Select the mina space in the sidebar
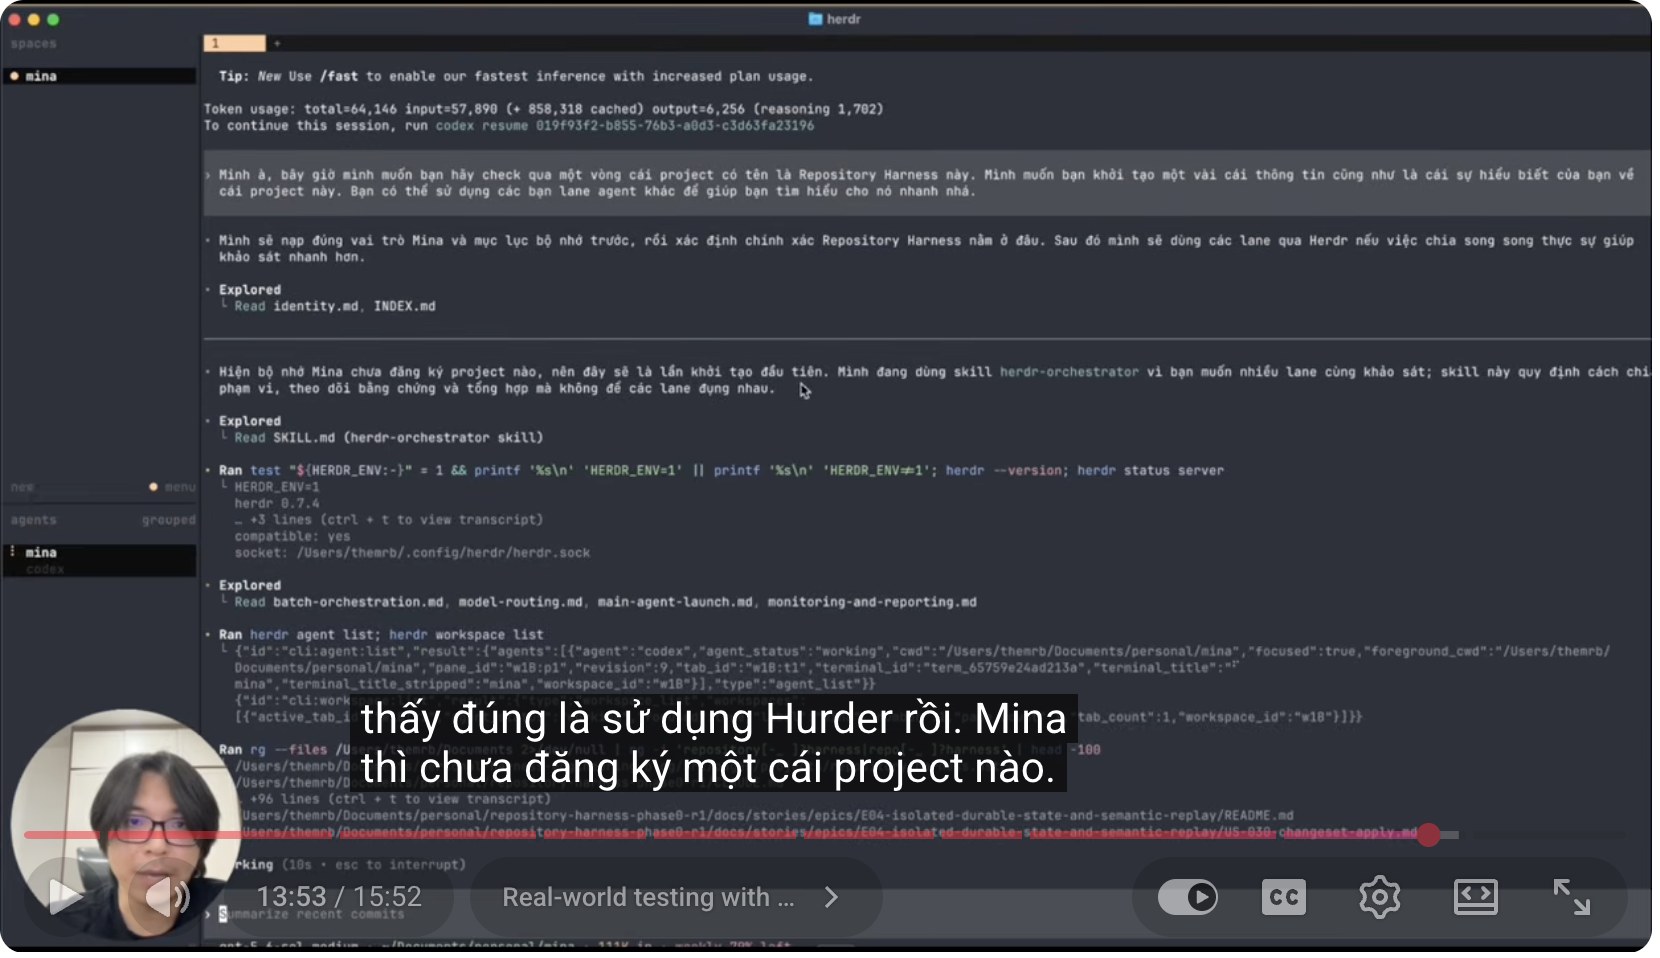The width and height of the screenshot is (1660, 958). tap(99, 76)
